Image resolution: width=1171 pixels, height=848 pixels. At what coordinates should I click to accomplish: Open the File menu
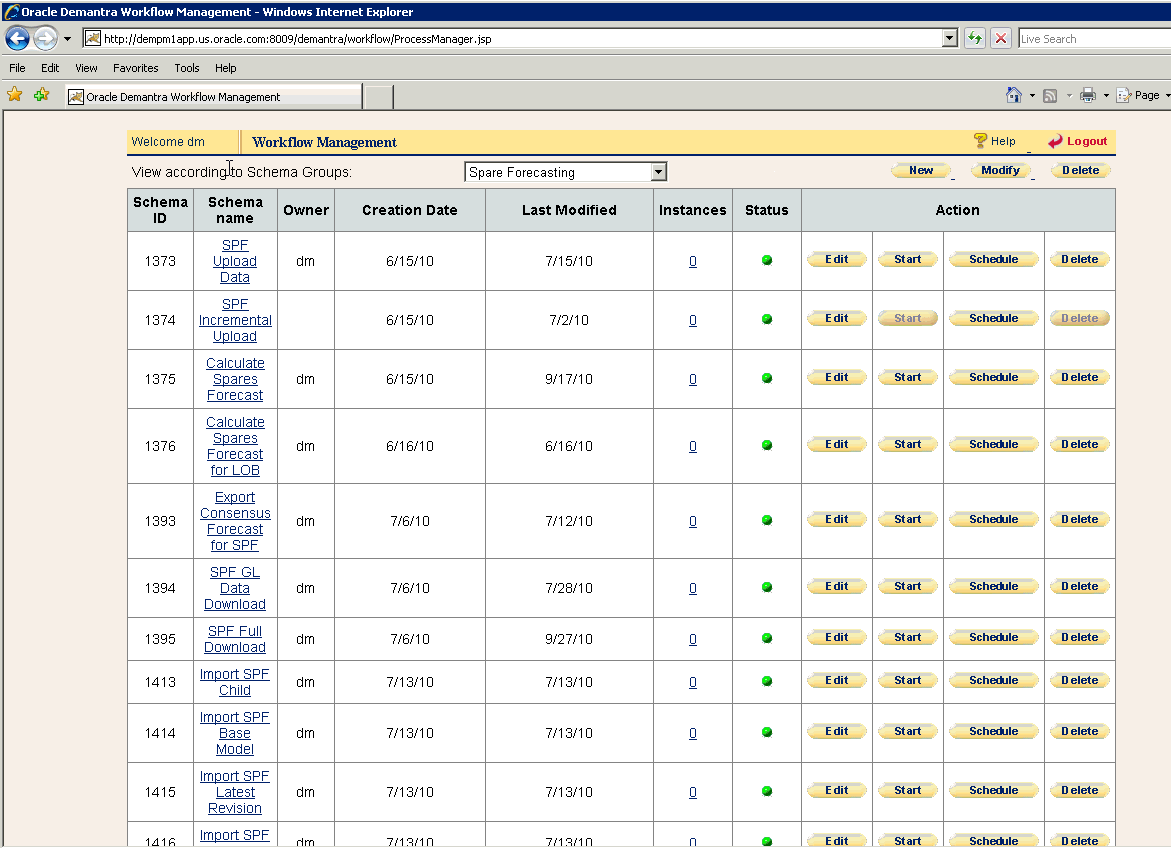pos(17,68)
